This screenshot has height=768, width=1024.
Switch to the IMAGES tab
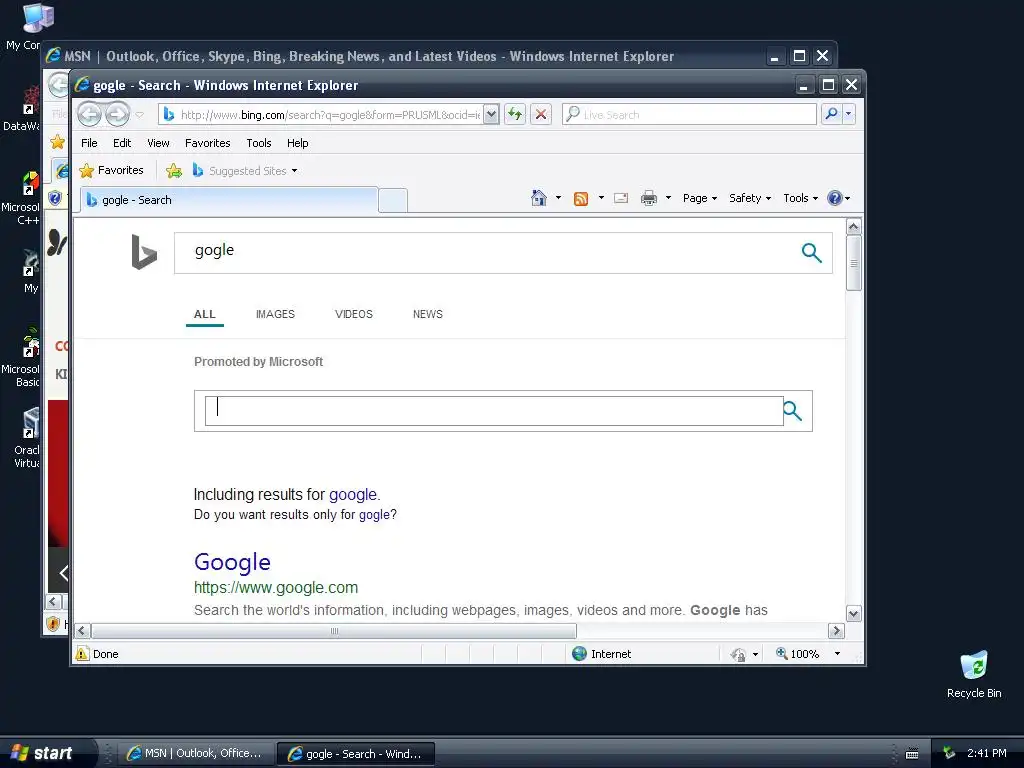click(x=275, y=314)
